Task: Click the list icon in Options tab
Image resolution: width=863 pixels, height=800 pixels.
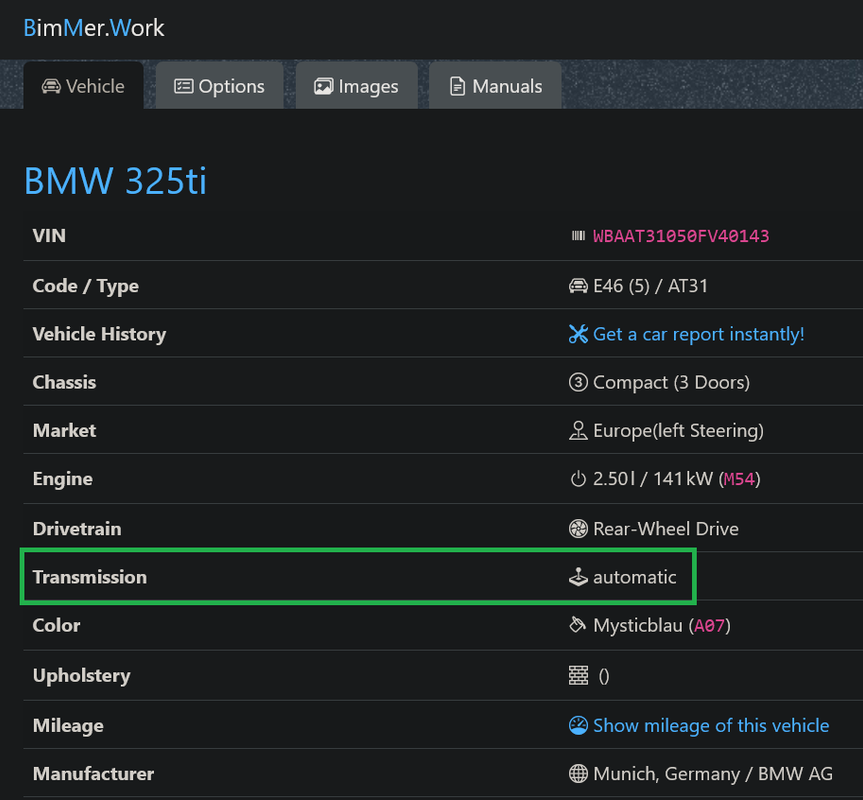Action: (x=183, y=86)
